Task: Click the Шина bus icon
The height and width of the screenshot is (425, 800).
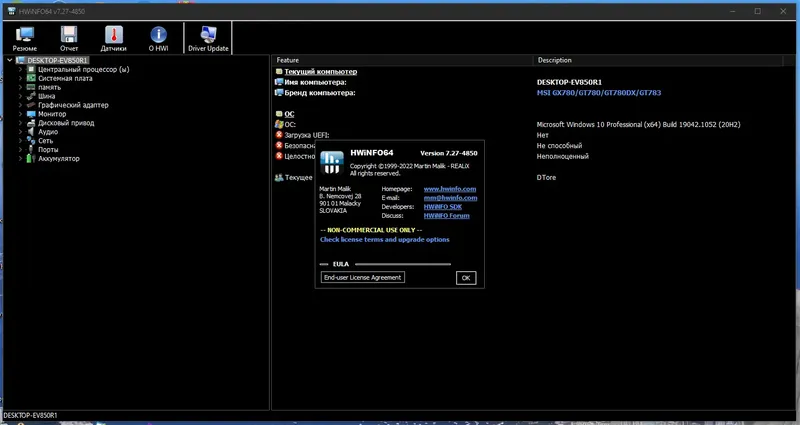Action: [31, 96]
